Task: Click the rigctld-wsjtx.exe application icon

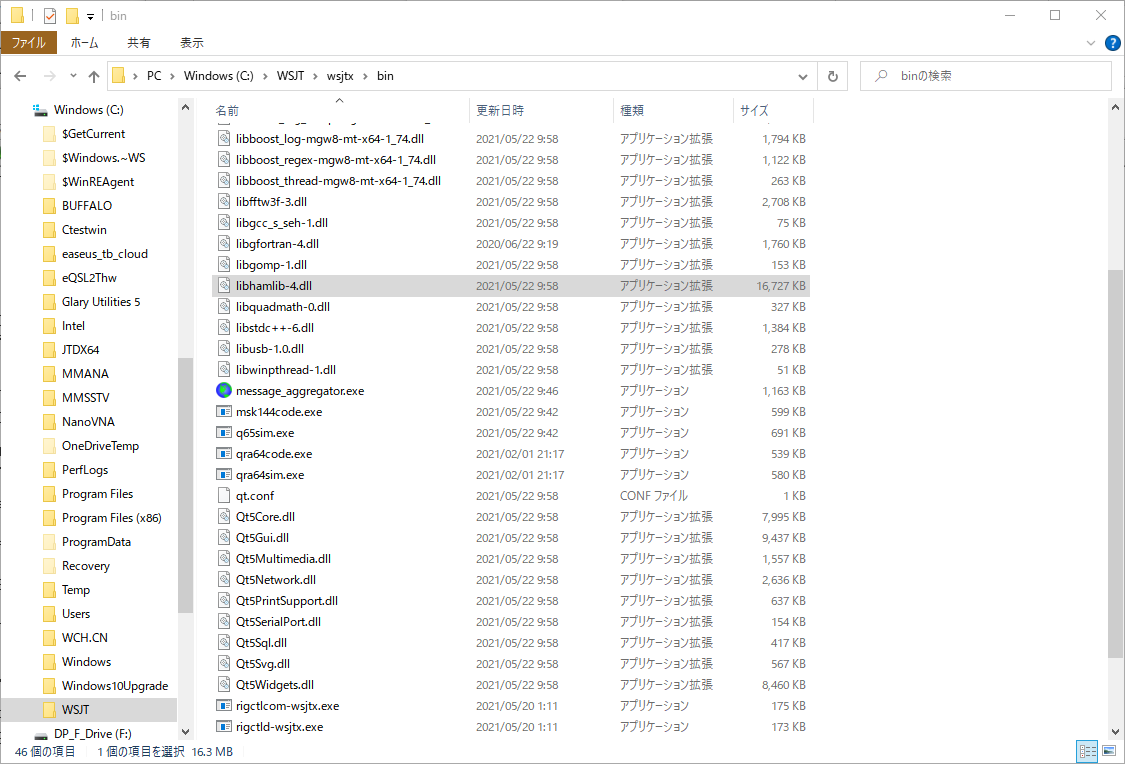Action: 224,727
